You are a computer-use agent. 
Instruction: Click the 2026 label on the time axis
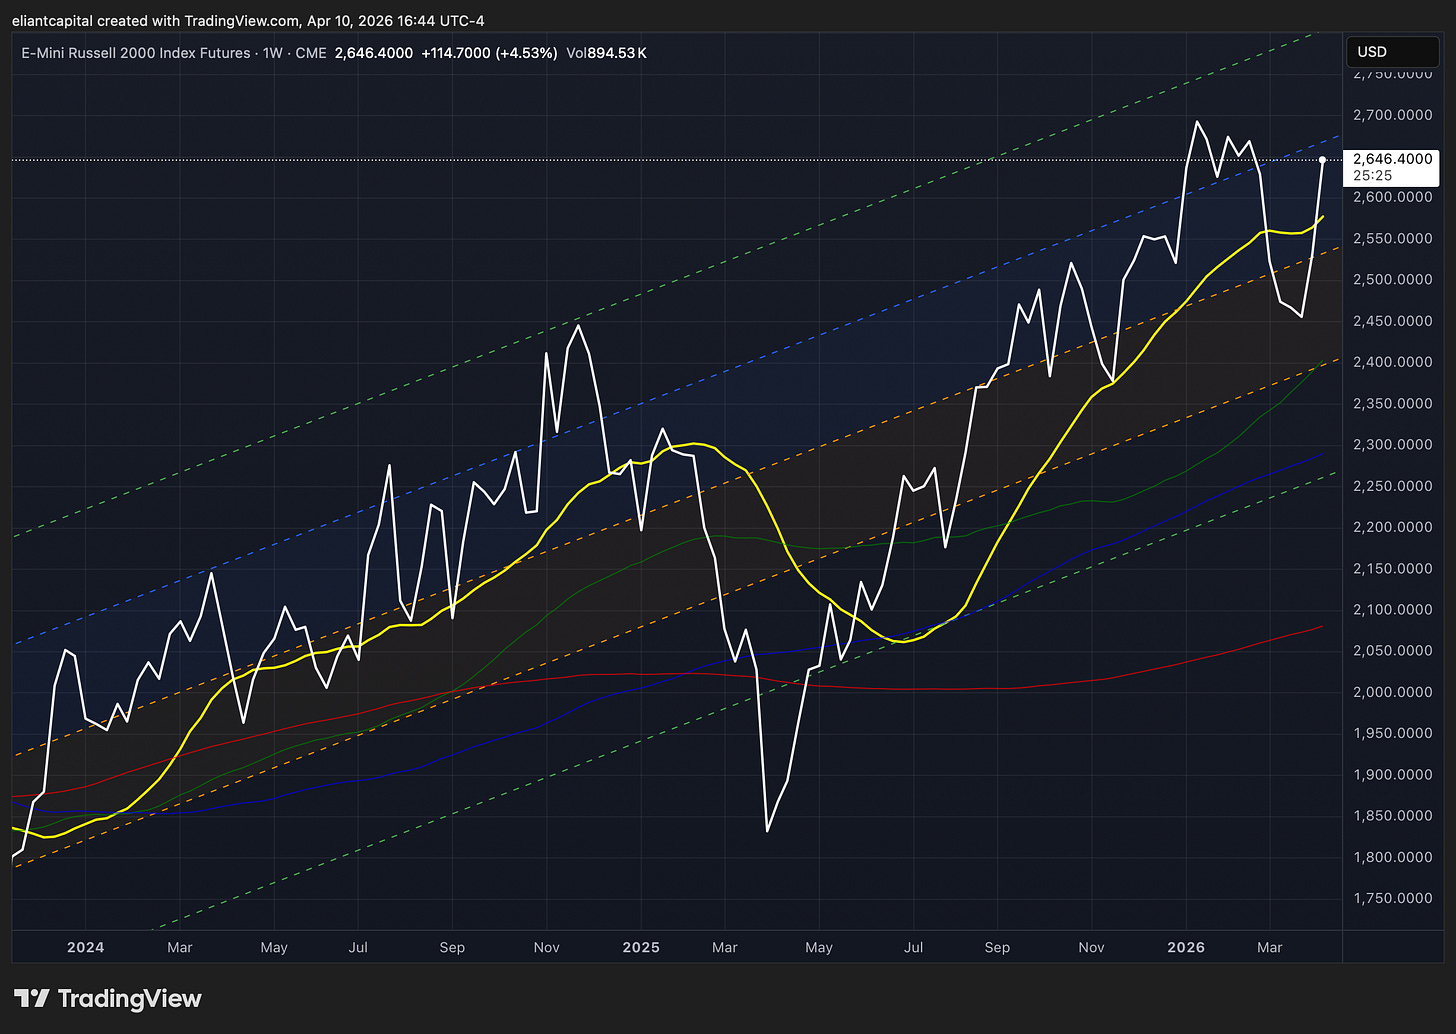[x=1186, y=947]
